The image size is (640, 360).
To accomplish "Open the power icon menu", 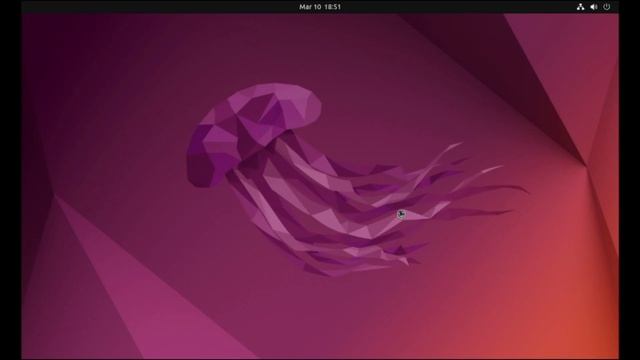I will (x=607, y=7).
